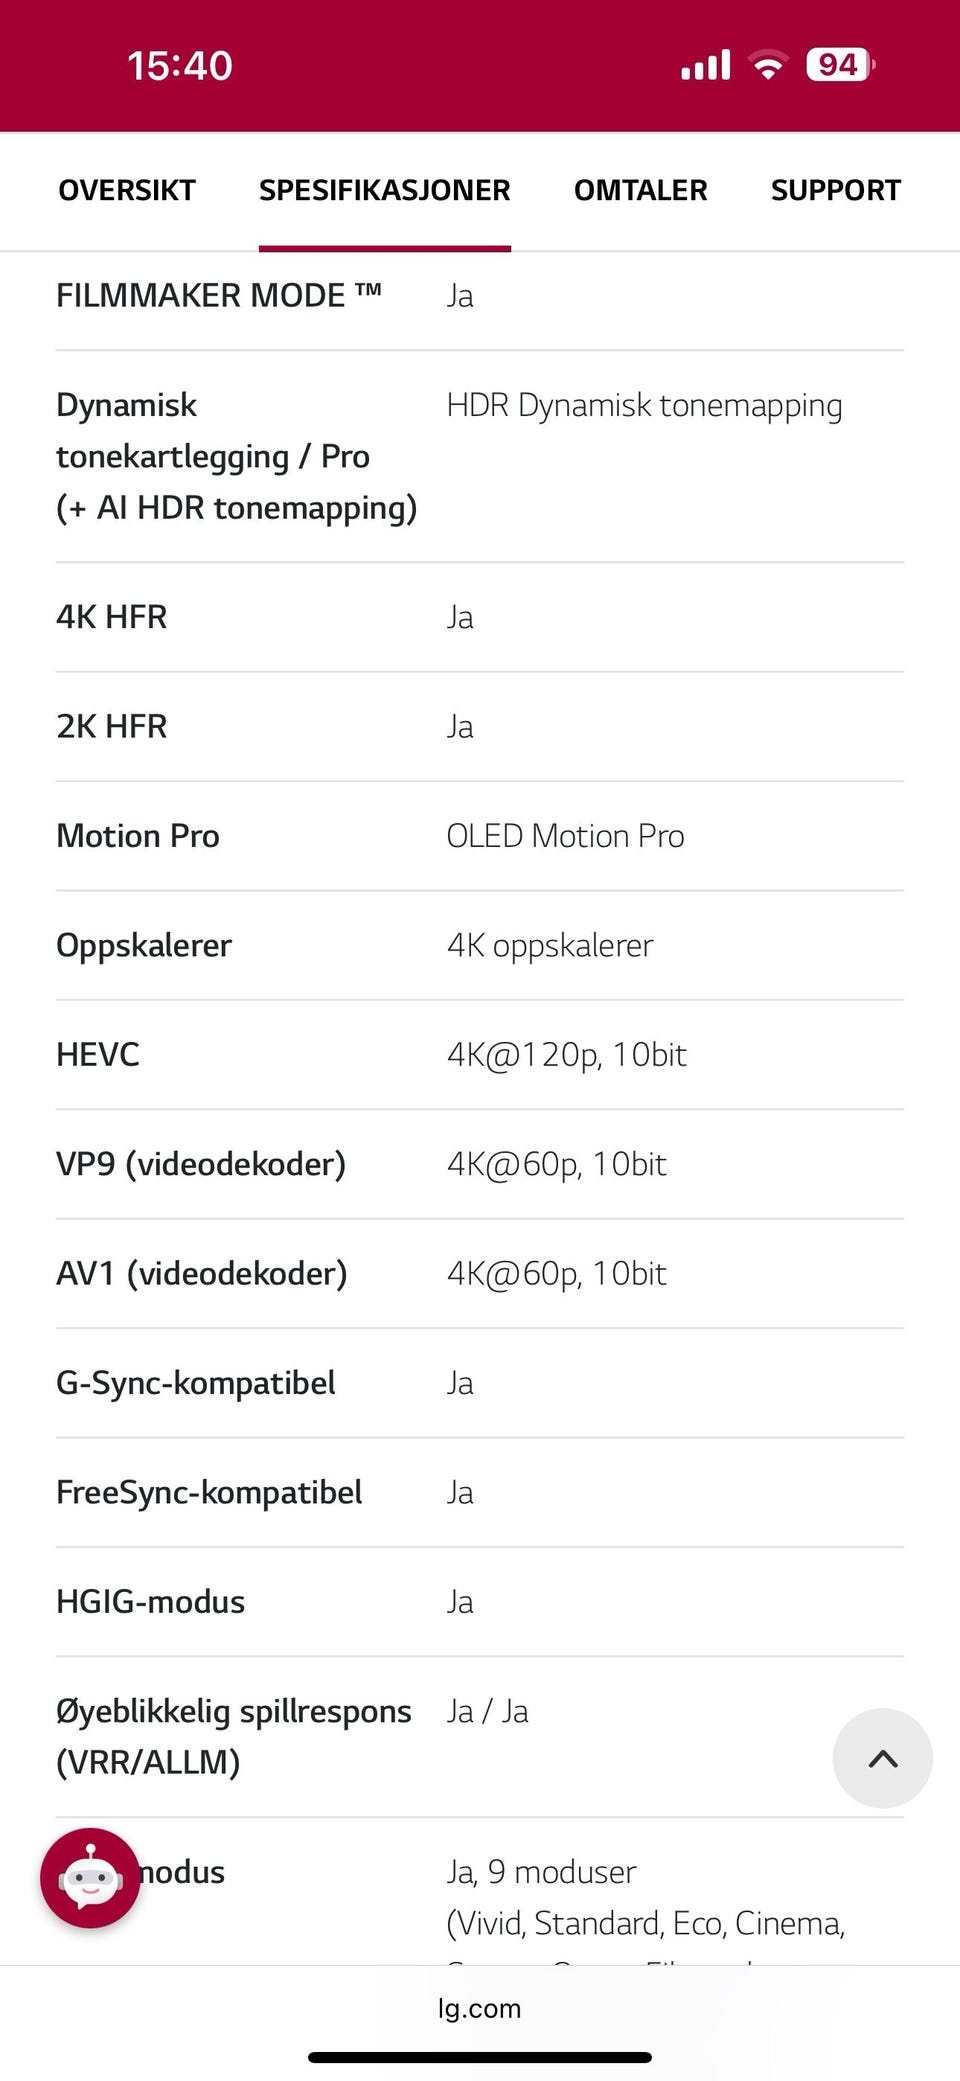Tap the home indicator bar at bottom
Screen dimensions: 960x2081
tap(480, 2057)
